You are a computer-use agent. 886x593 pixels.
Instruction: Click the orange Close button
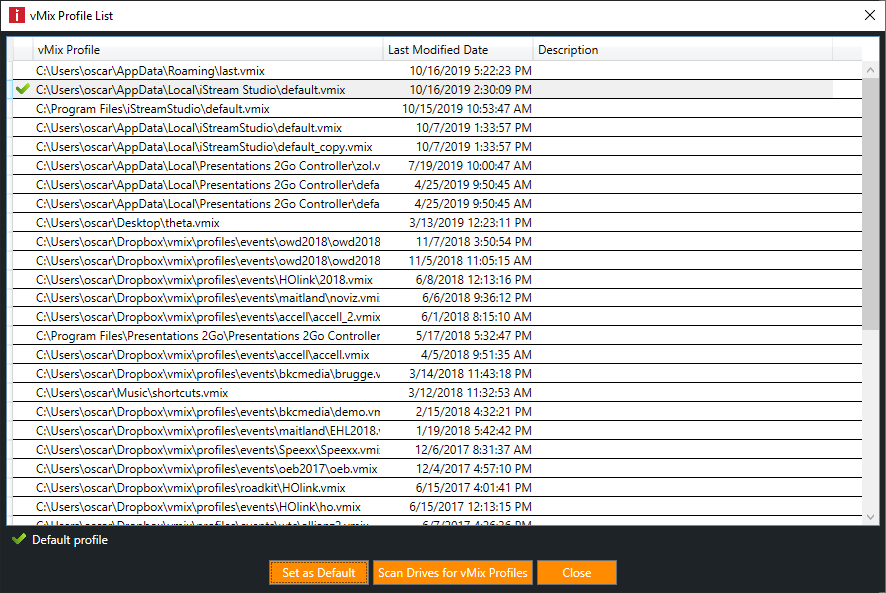576,573
